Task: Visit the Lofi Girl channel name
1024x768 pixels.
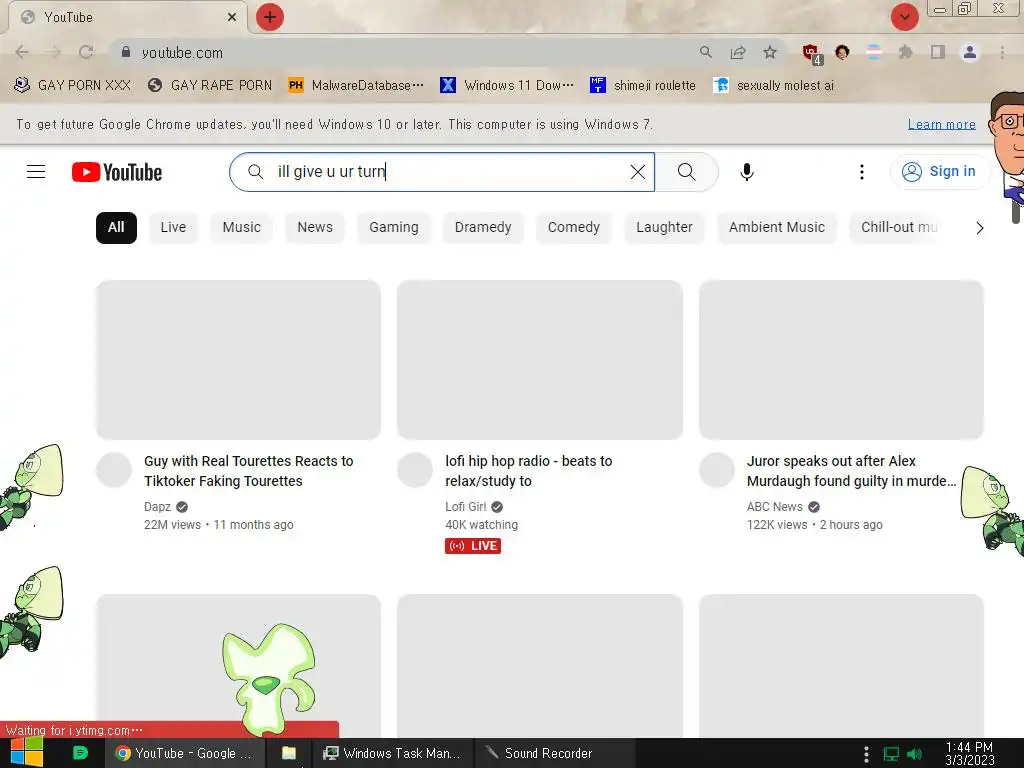Action: click(466, 507)
